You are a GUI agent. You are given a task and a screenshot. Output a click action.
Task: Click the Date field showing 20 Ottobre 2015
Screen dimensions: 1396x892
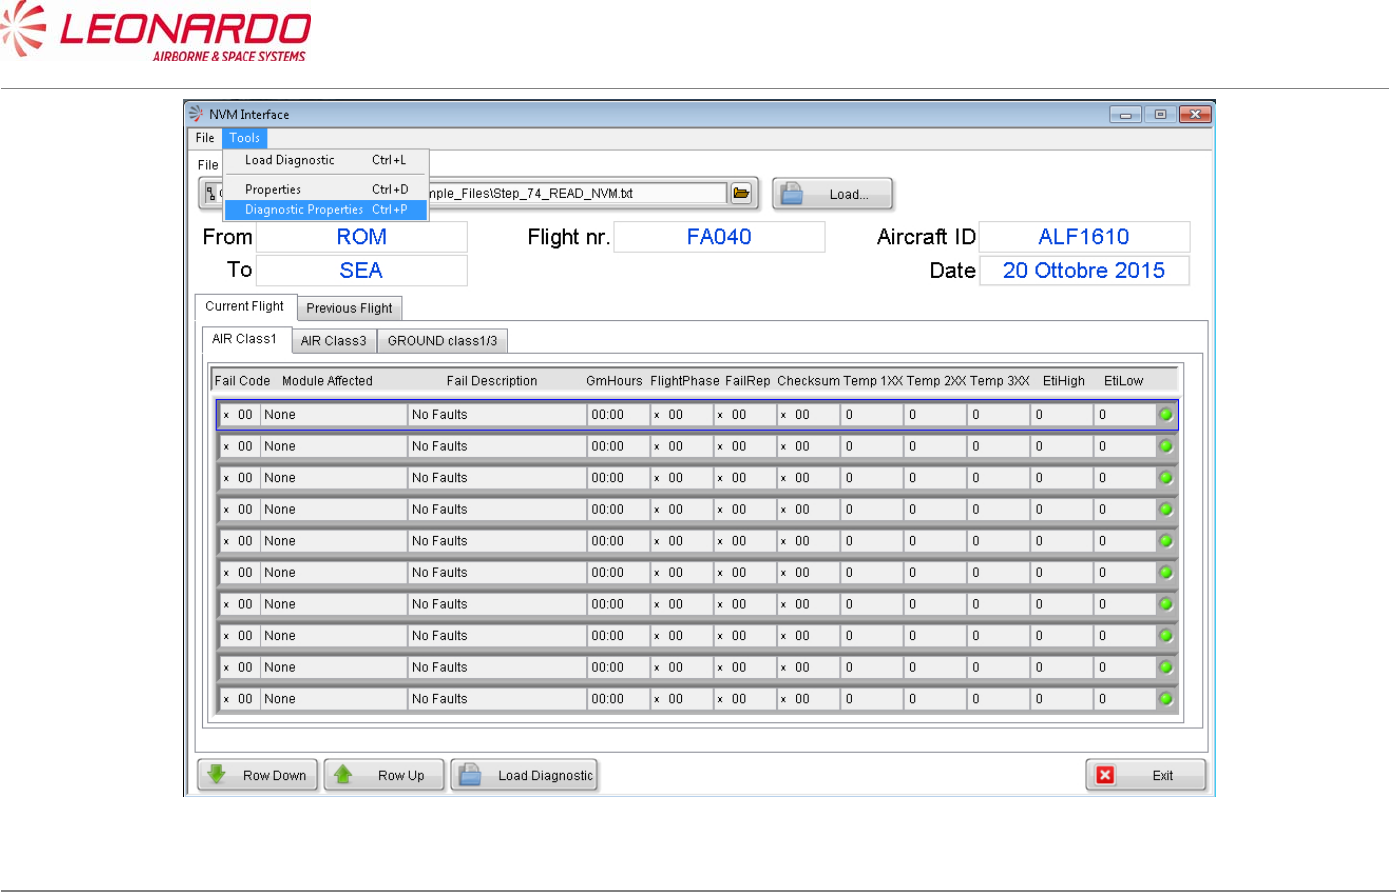(x=1084, y=270)
